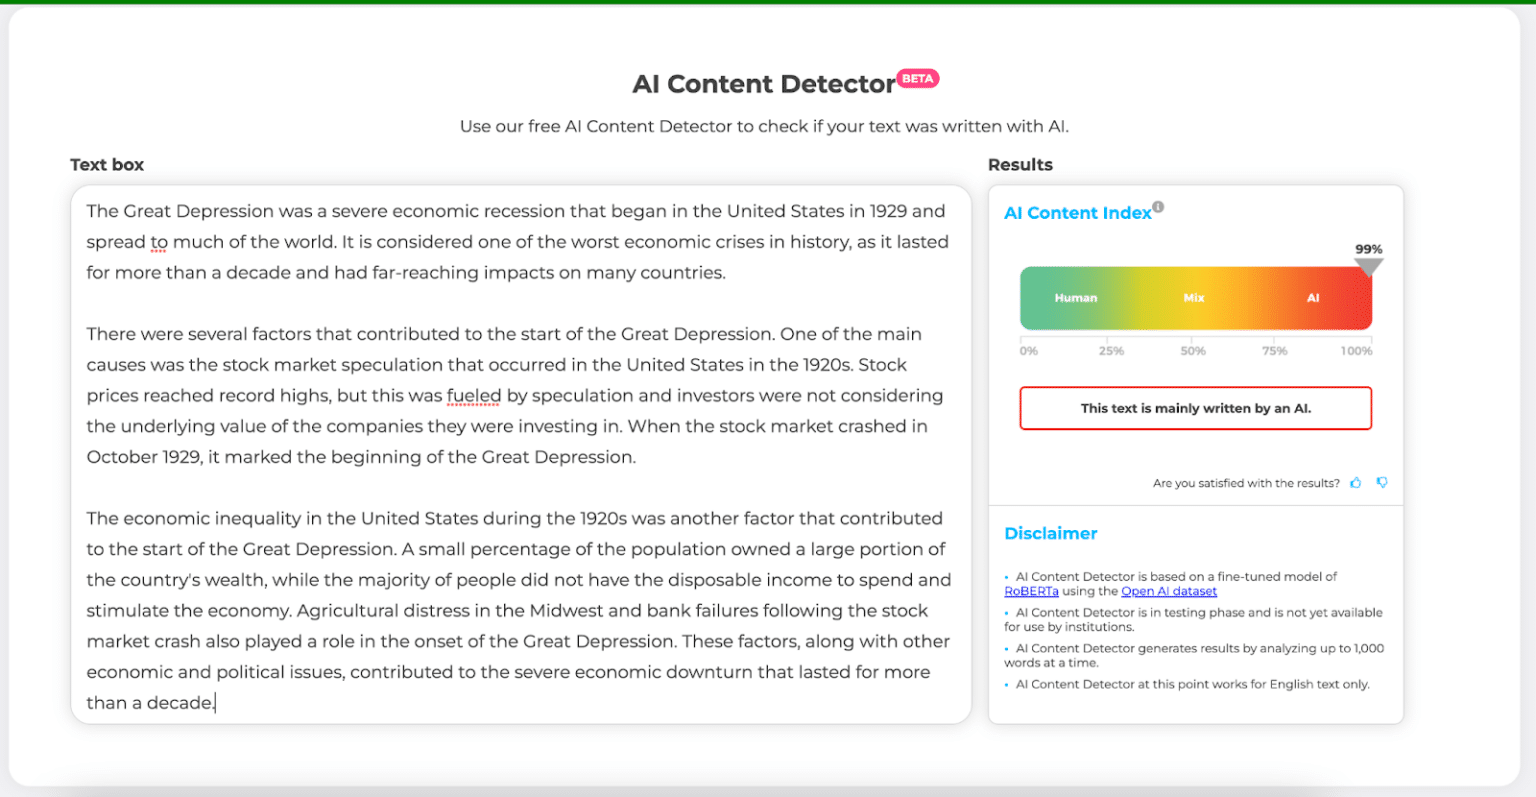Click the Disclaimer heading
The width and height of the screenshot is (1536, 797).
1050,534
